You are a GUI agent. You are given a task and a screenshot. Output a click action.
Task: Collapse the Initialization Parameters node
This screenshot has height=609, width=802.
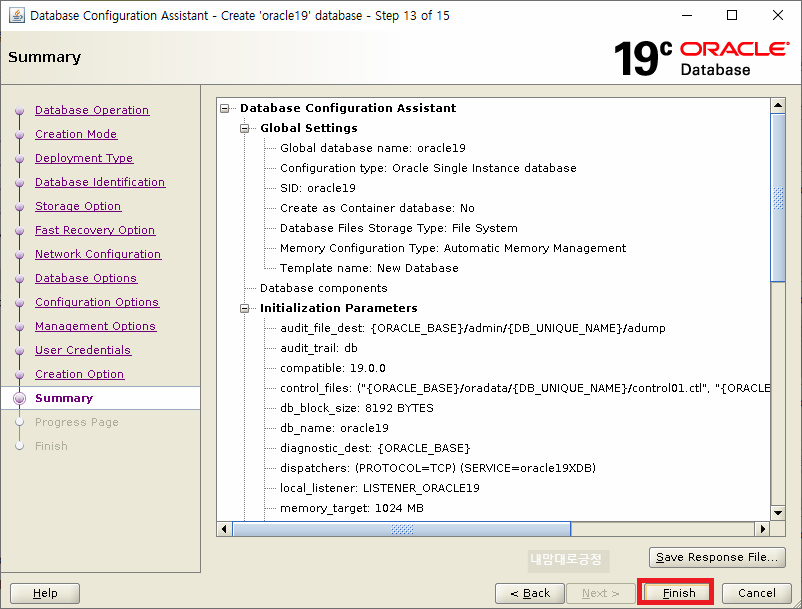(244, 308)
